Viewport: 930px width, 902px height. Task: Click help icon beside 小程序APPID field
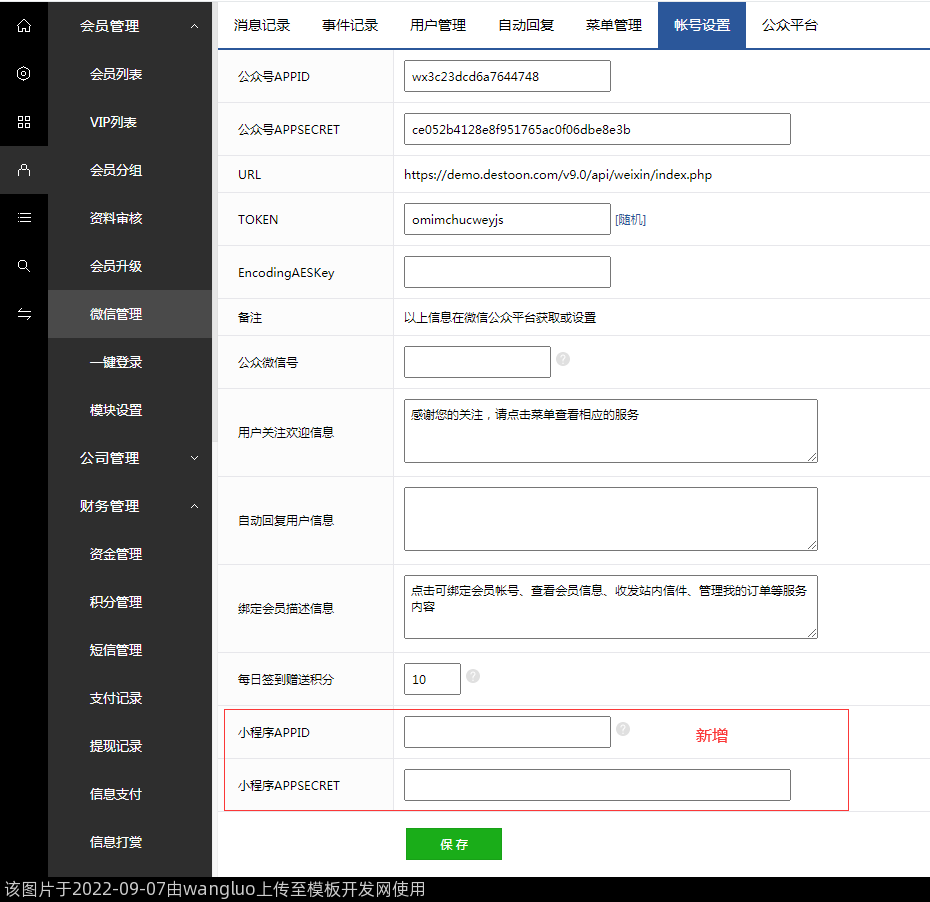[x=623, y=729]
